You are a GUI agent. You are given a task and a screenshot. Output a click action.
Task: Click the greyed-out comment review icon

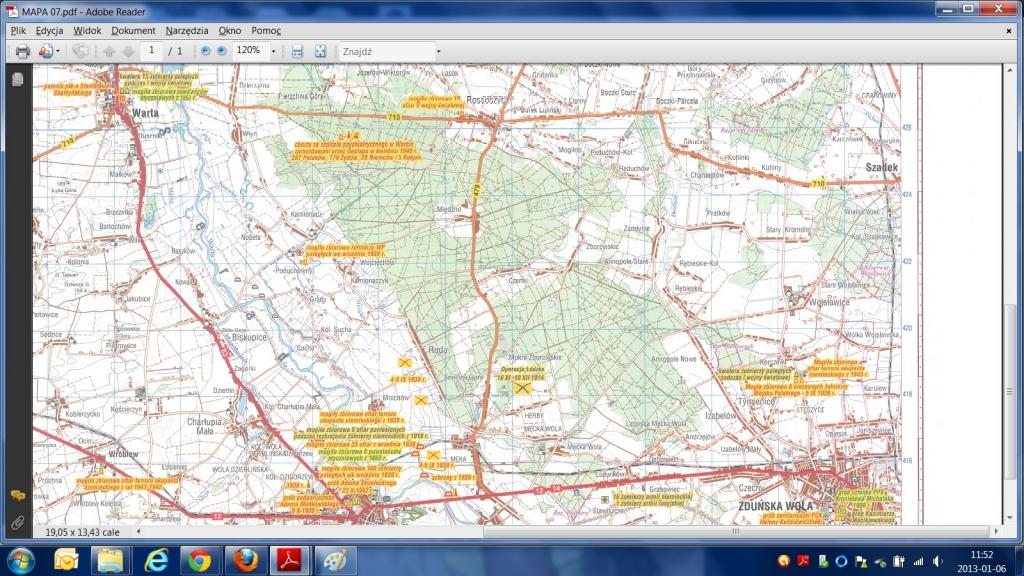point(80,51)
